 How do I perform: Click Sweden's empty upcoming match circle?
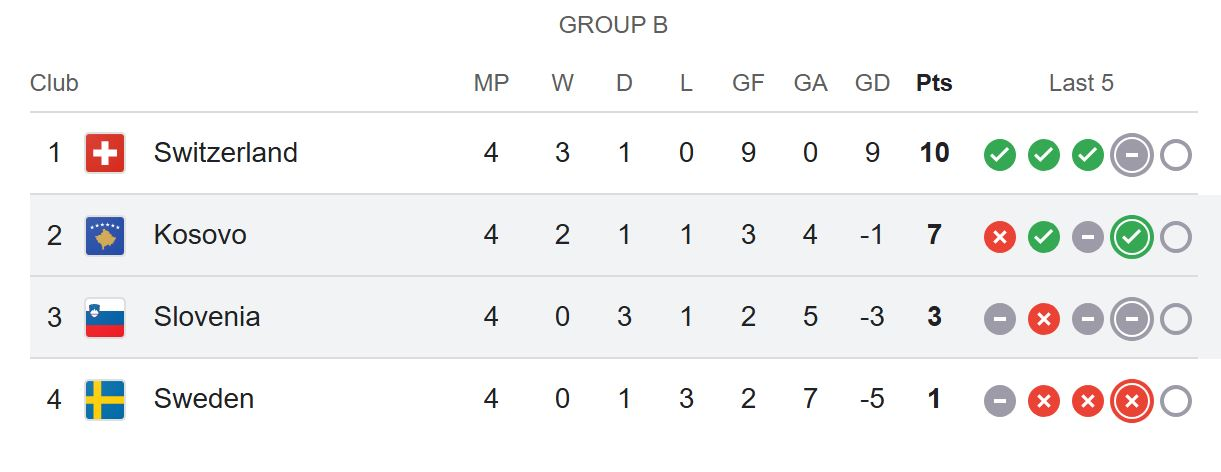pyautogui.click(x=1176, y=401)
